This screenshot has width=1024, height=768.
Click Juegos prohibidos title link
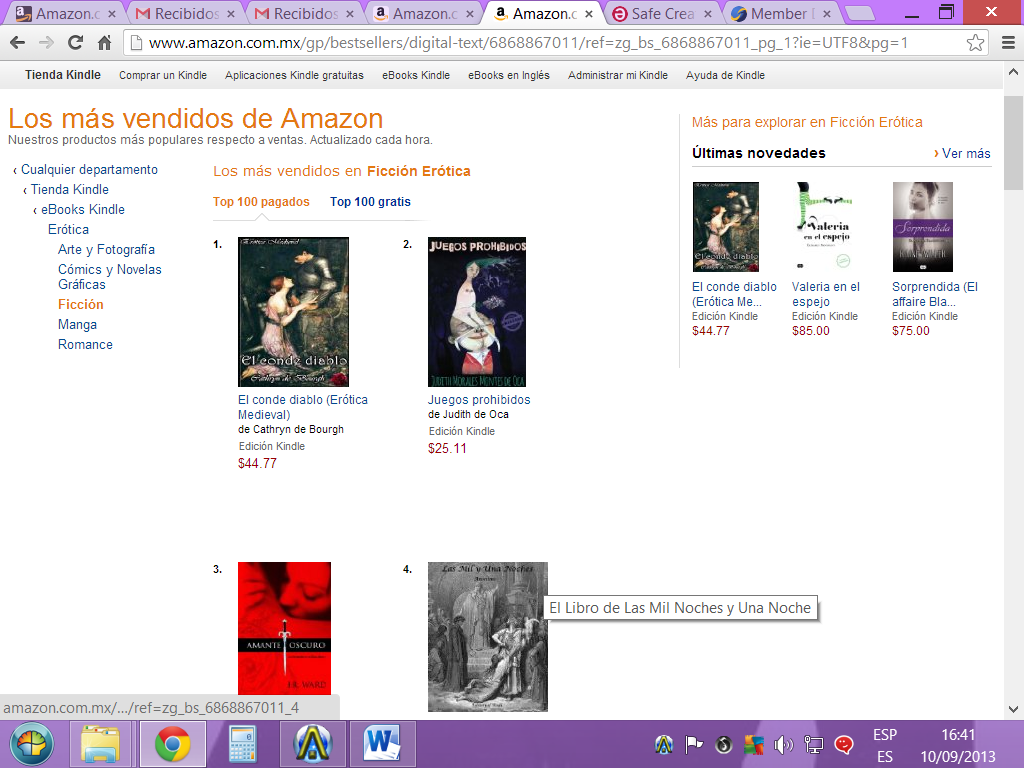[479, 400]
